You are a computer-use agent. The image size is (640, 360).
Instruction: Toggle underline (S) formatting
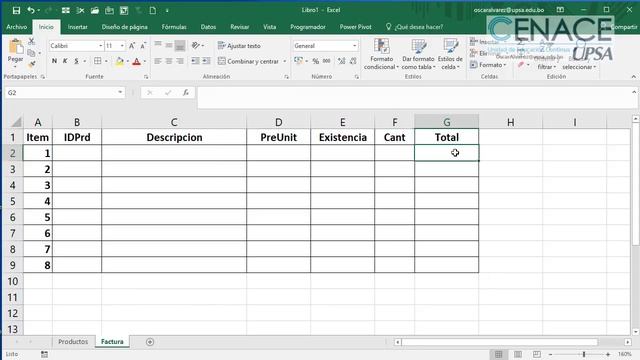click(76, 61)
